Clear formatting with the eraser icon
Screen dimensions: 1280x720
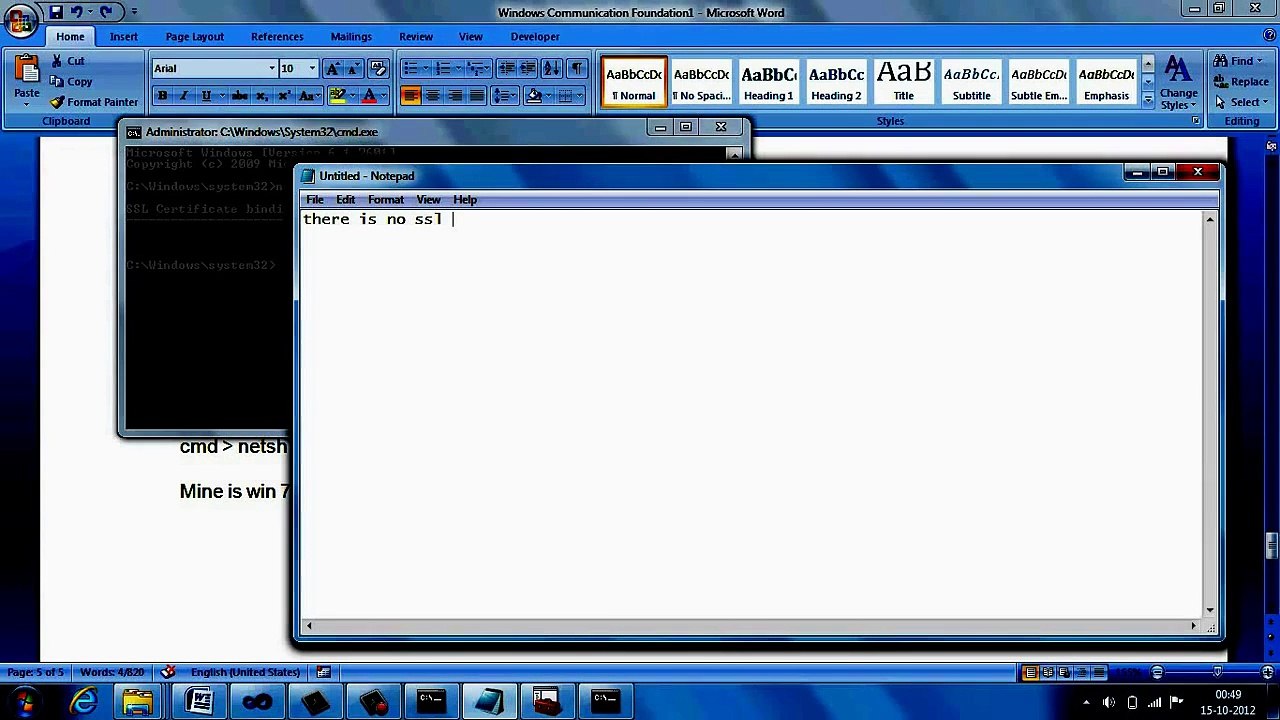(x=378, y=68)
